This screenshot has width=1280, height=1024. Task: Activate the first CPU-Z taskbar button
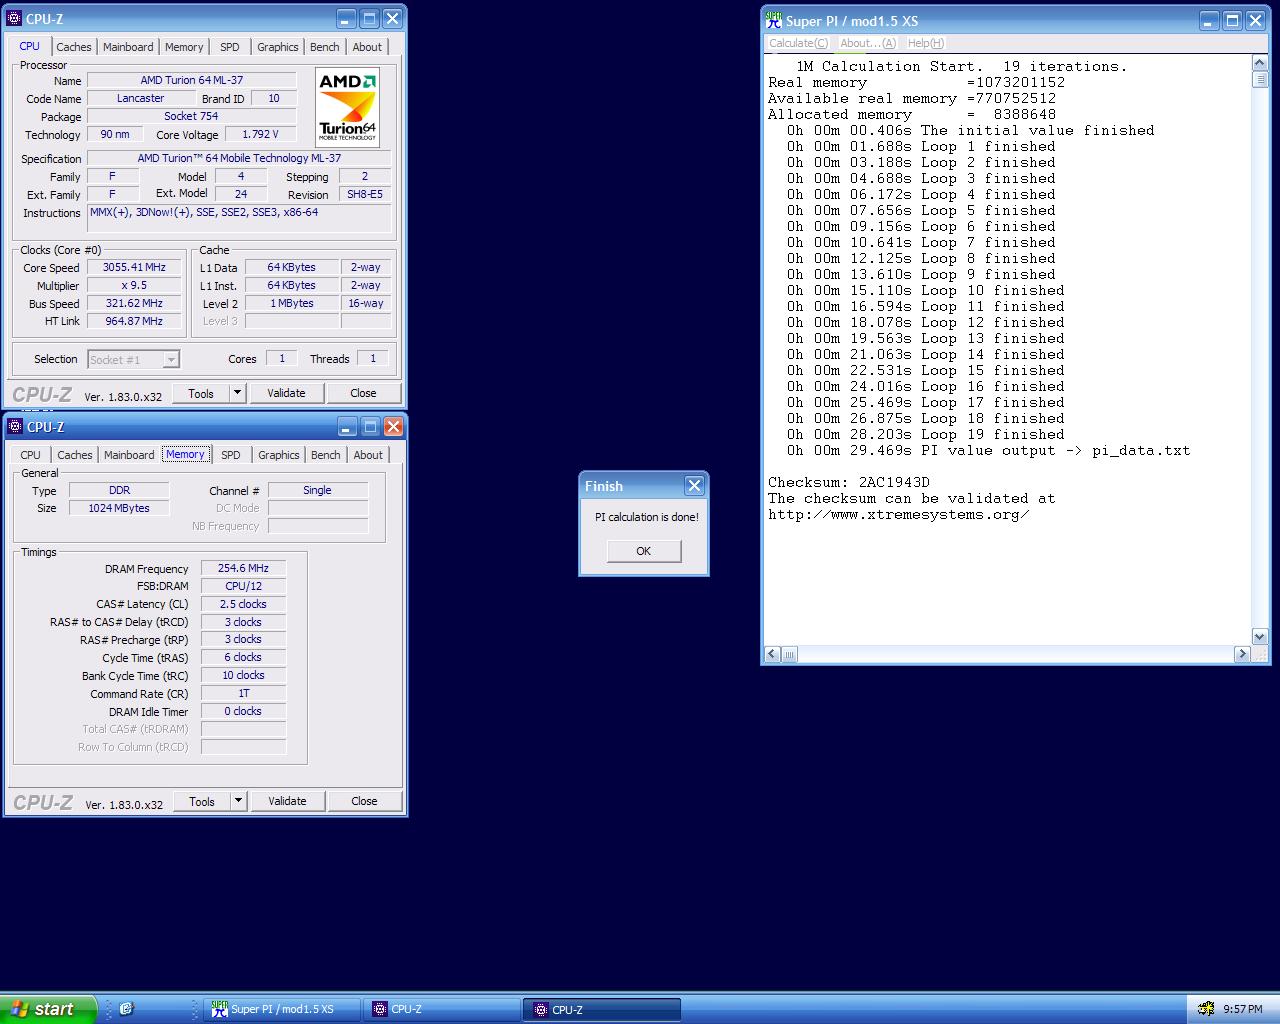[x=441, y=1009]
